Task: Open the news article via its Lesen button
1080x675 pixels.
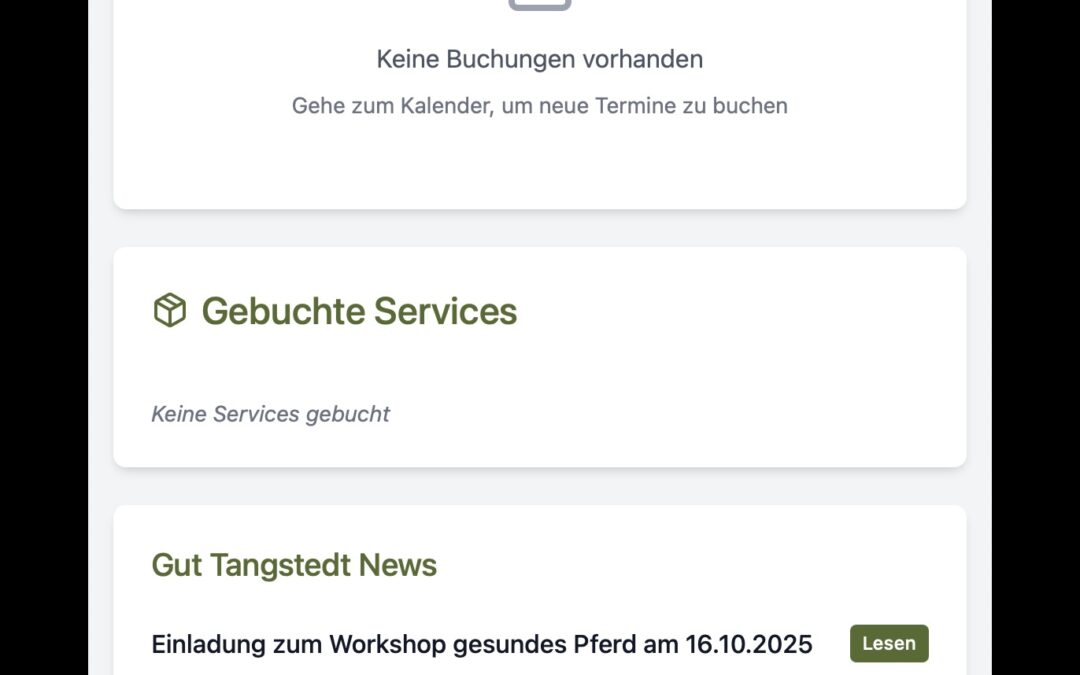Action: [888, 643]
